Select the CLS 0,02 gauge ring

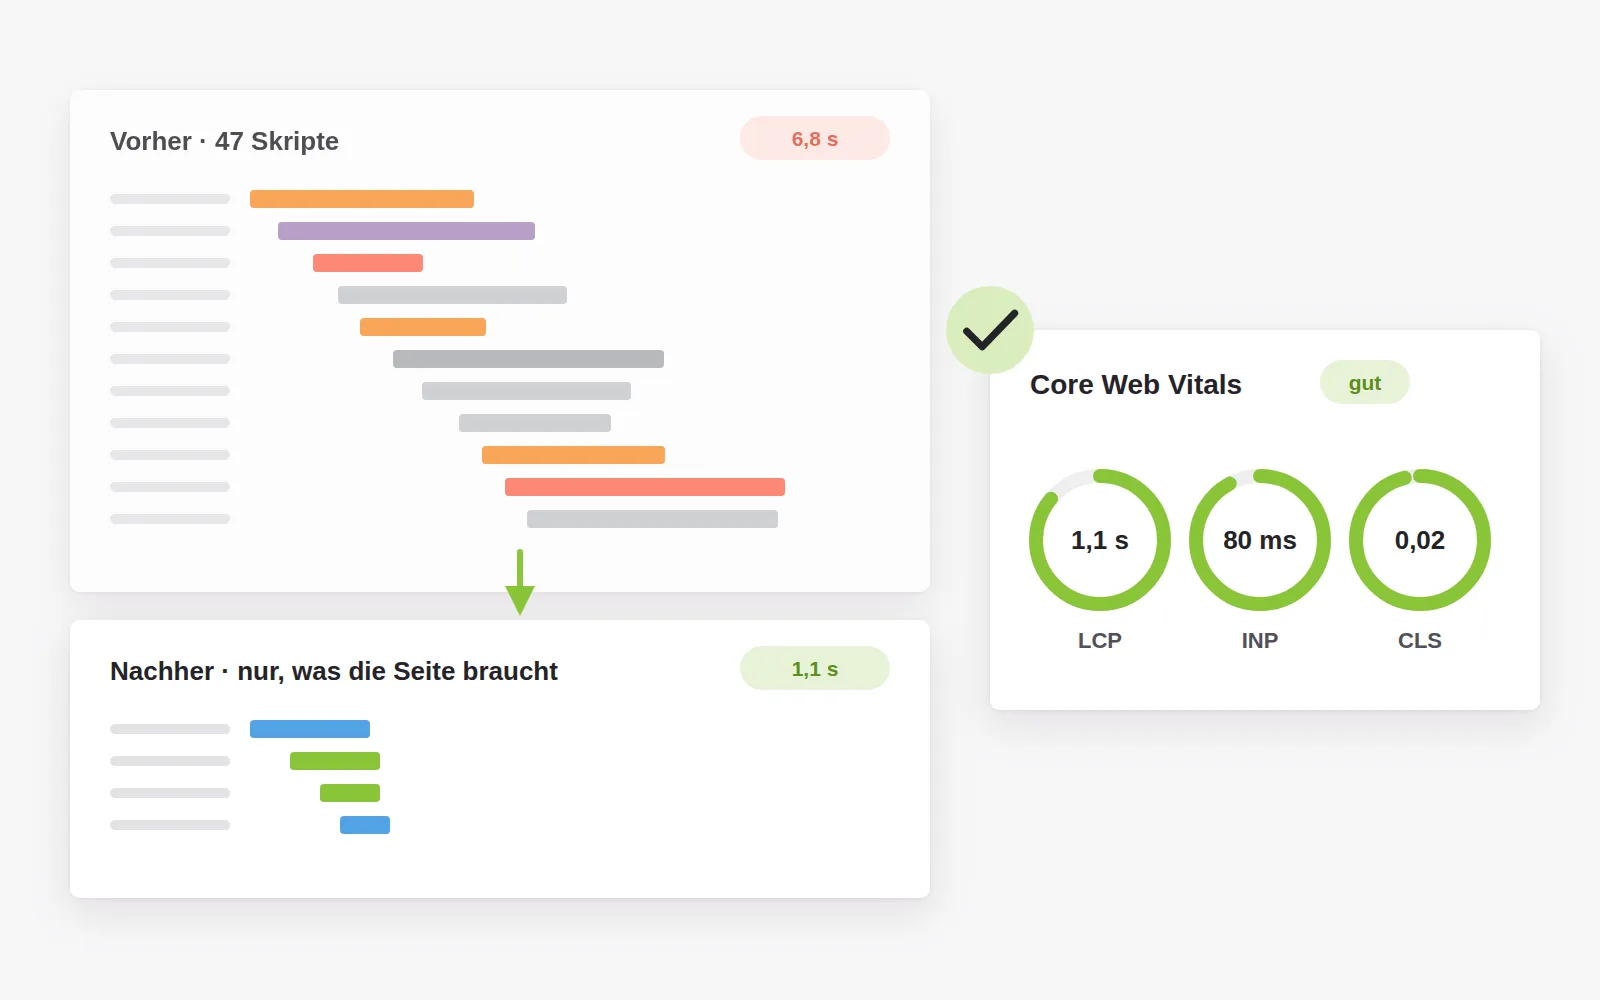(x=1420, y=540)
